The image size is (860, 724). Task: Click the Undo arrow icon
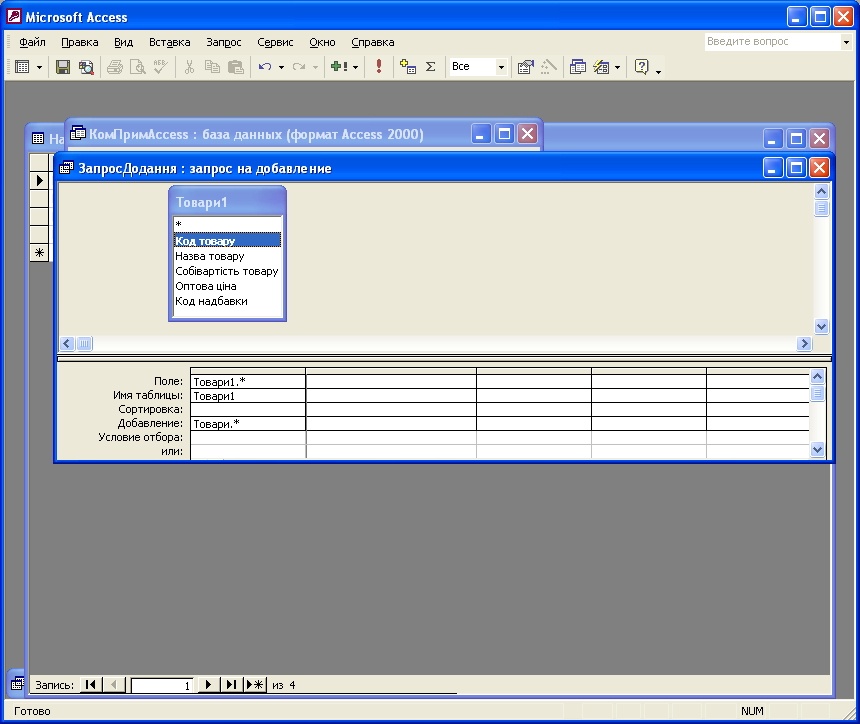click(265, 67)
